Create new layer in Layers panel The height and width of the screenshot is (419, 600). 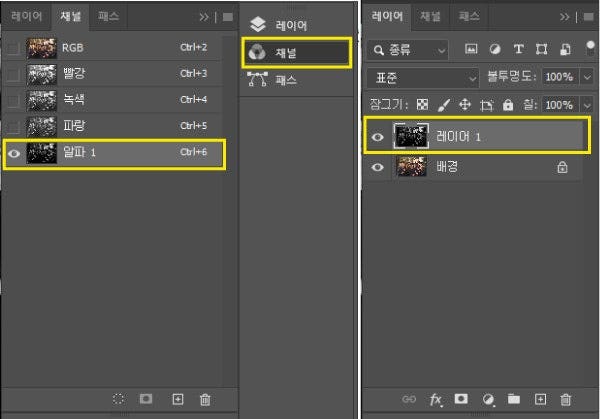pos(540,399)
